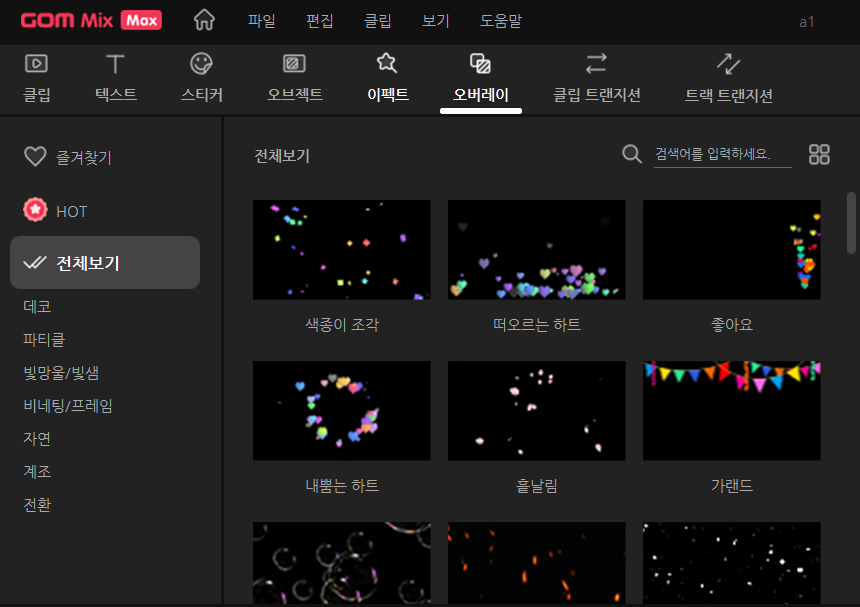This screenshot has height=607, width=860.
Task: Click the 내뿜는 하트 caption text
Action: 342,486
